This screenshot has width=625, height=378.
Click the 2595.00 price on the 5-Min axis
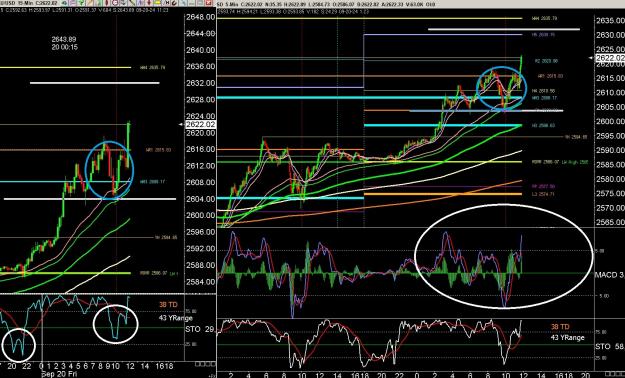(610, 136)
